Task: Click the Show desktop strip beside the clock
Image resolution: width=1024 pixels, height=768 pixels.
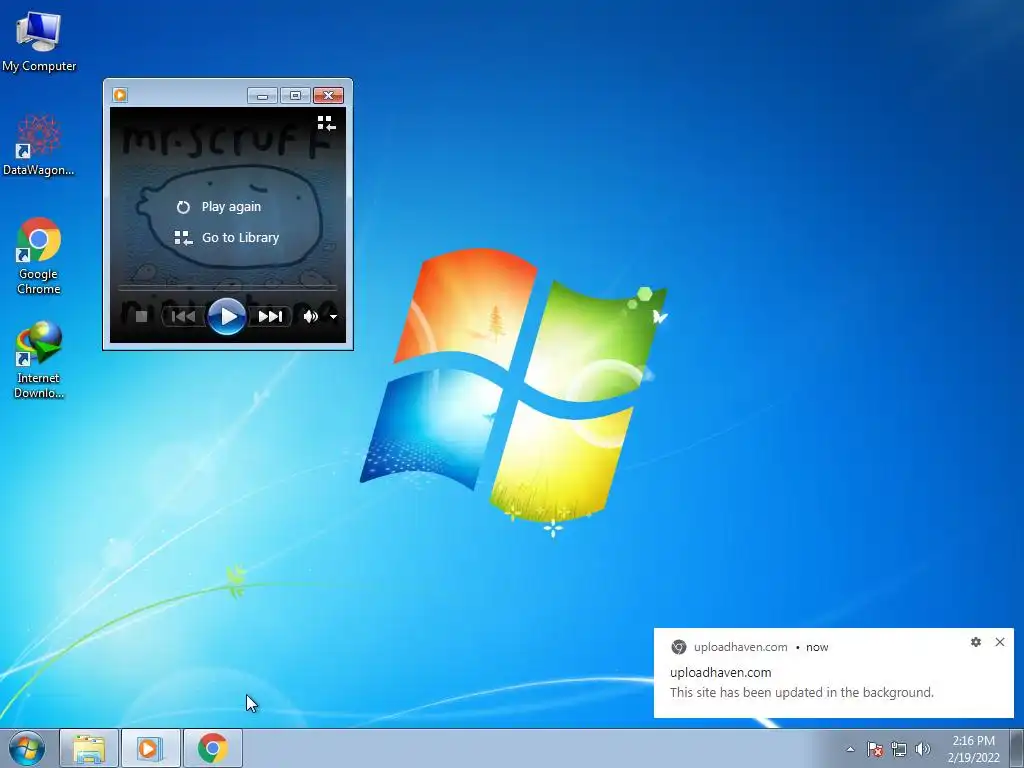Action: click(x=1017, y=748)
